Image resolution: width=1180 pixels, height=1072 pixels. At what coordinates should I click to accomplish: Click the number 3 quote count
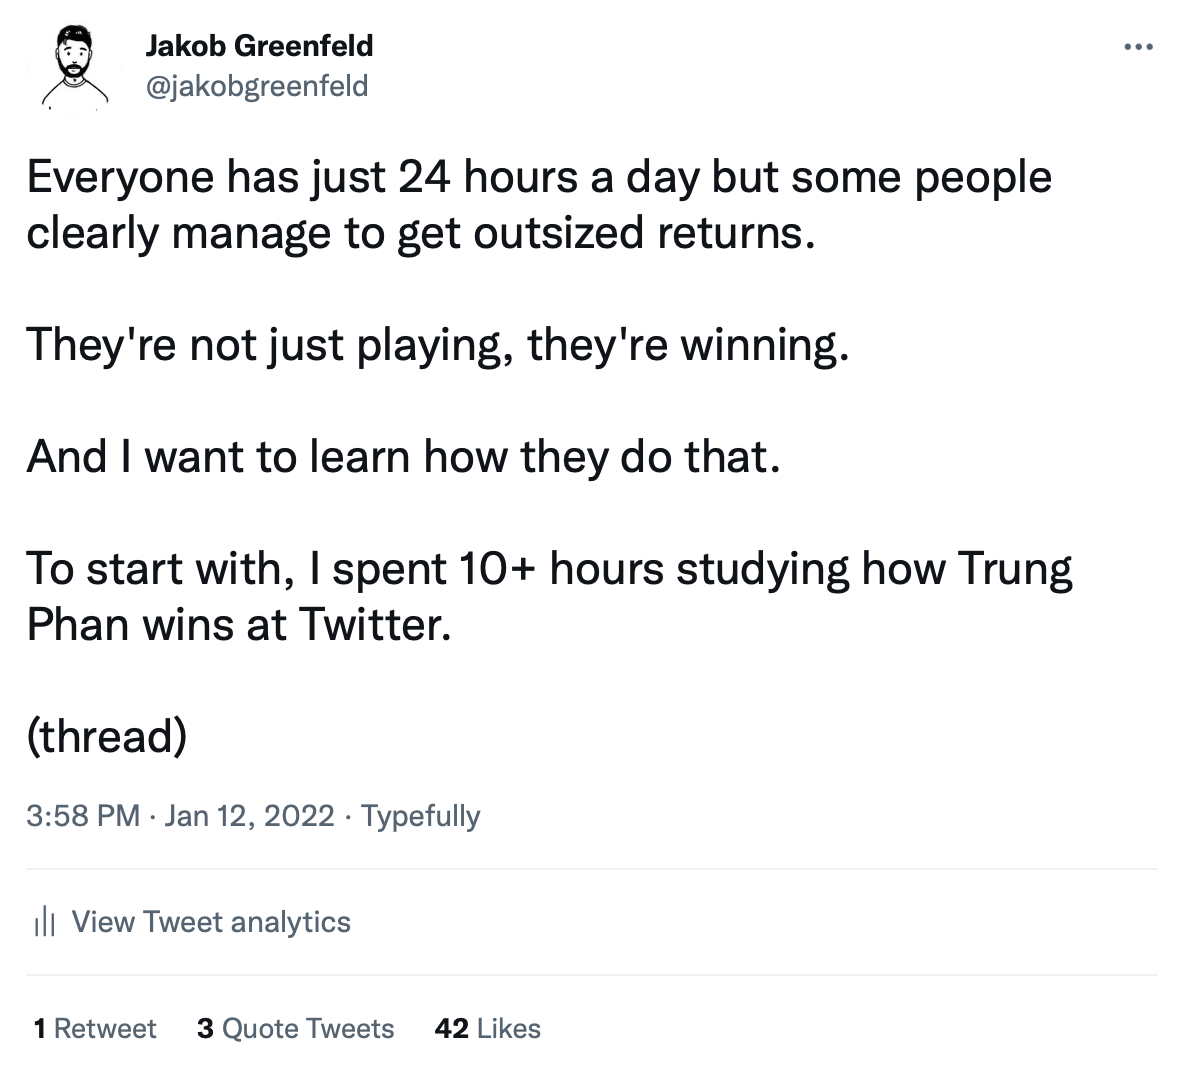pos(205,1028)
